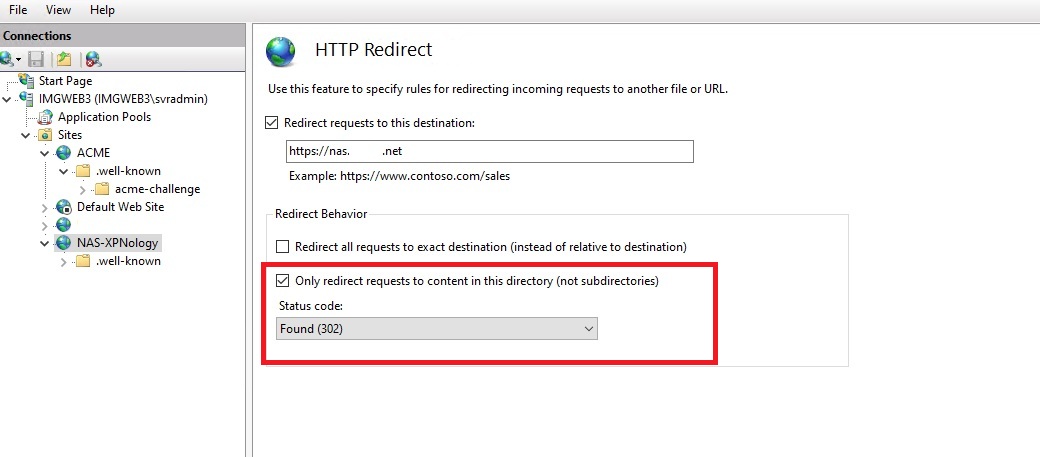Open the acme-challenge folder
Viewport: 1040px width, 457px height.
[x=157, y=189]
